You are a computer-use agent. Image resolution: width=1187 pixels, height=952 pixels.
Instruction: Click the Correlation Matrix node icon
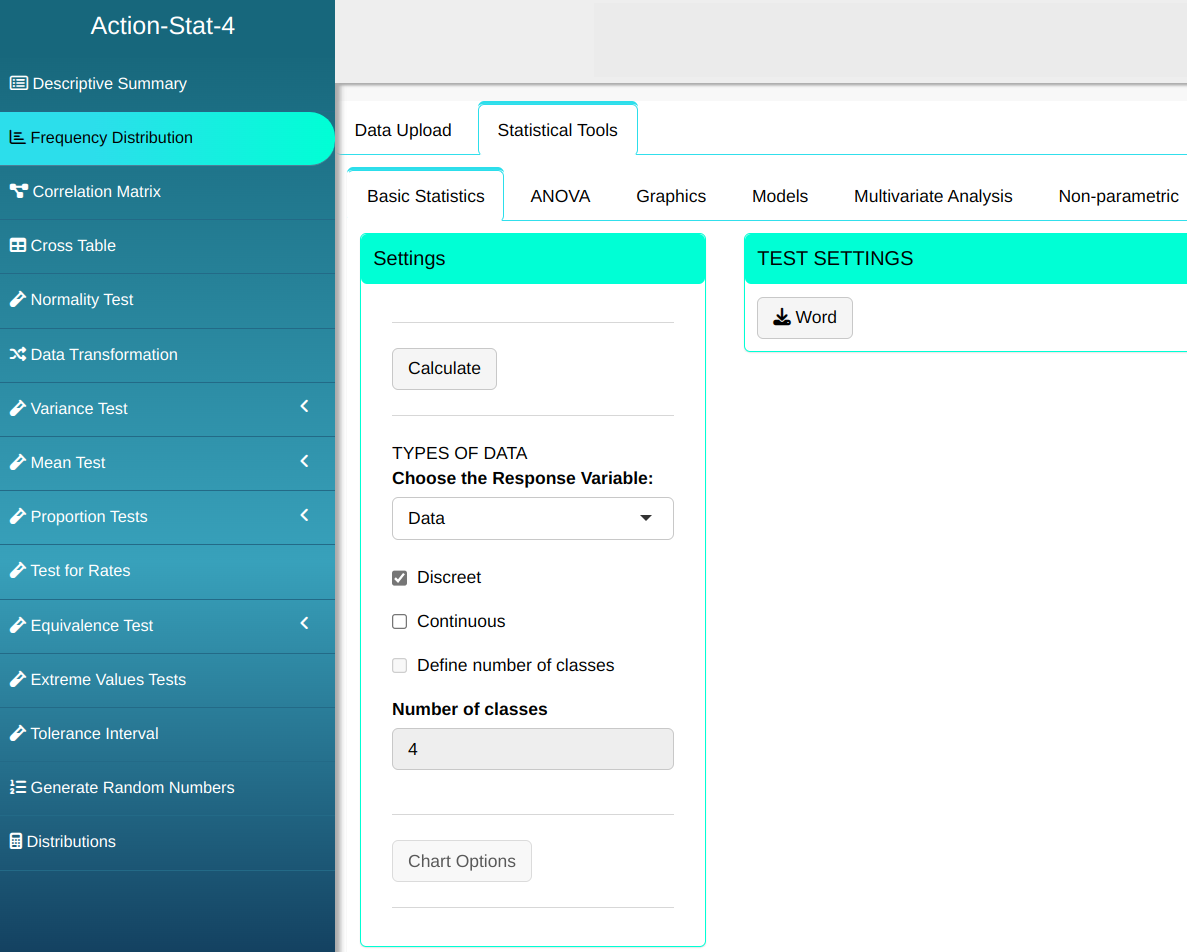(18, 192)
